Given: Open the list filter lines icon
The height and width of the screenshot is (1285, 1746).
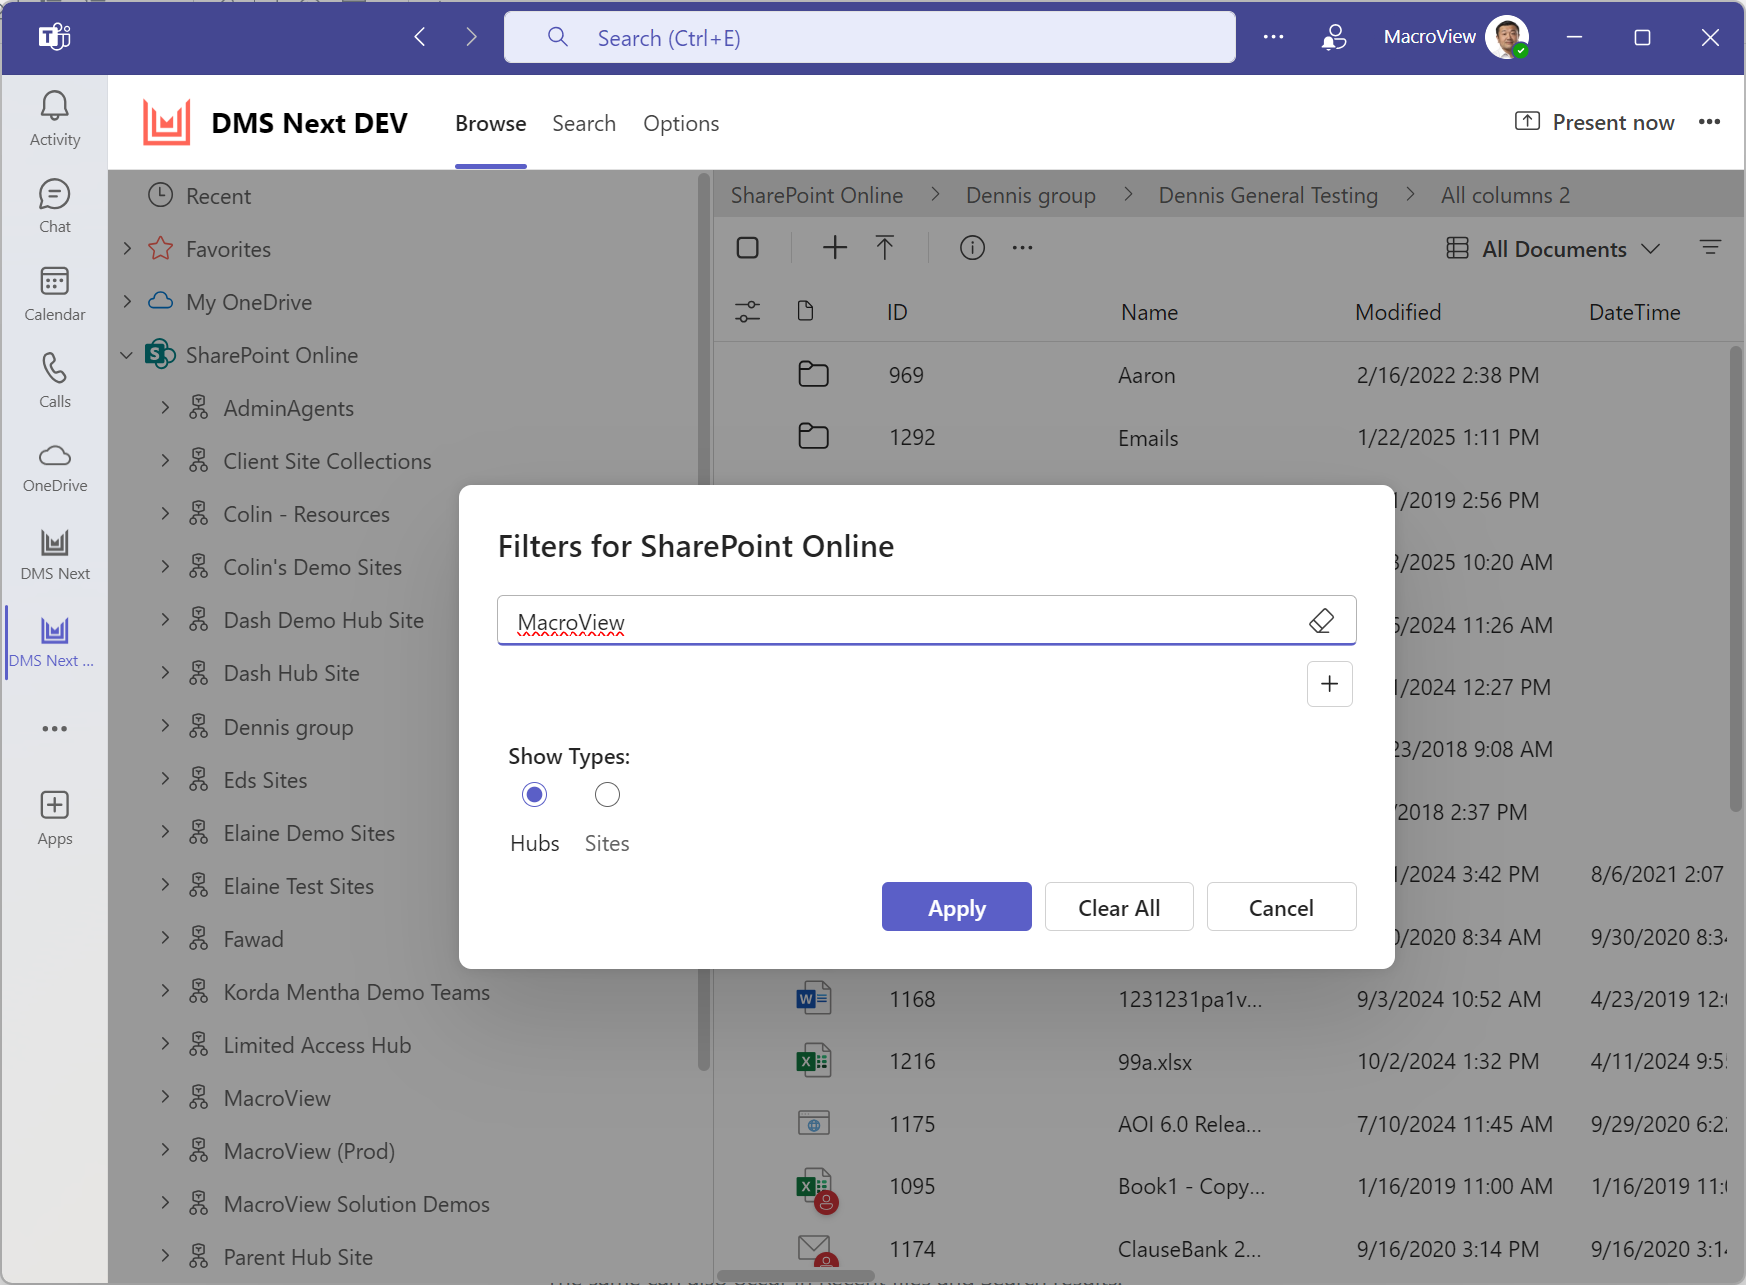Looking at the screenshot, I should (x=1710, y=248).
